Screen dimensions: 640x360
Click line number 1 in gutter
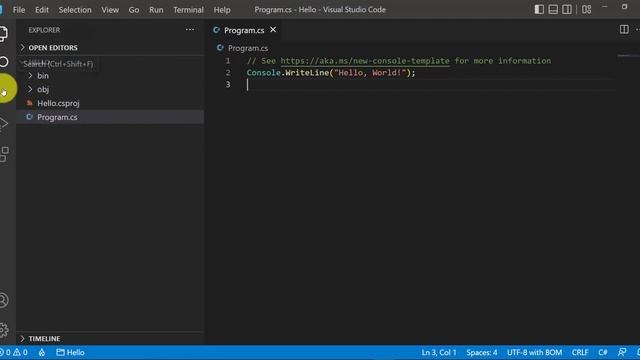[x=228, y=61]
